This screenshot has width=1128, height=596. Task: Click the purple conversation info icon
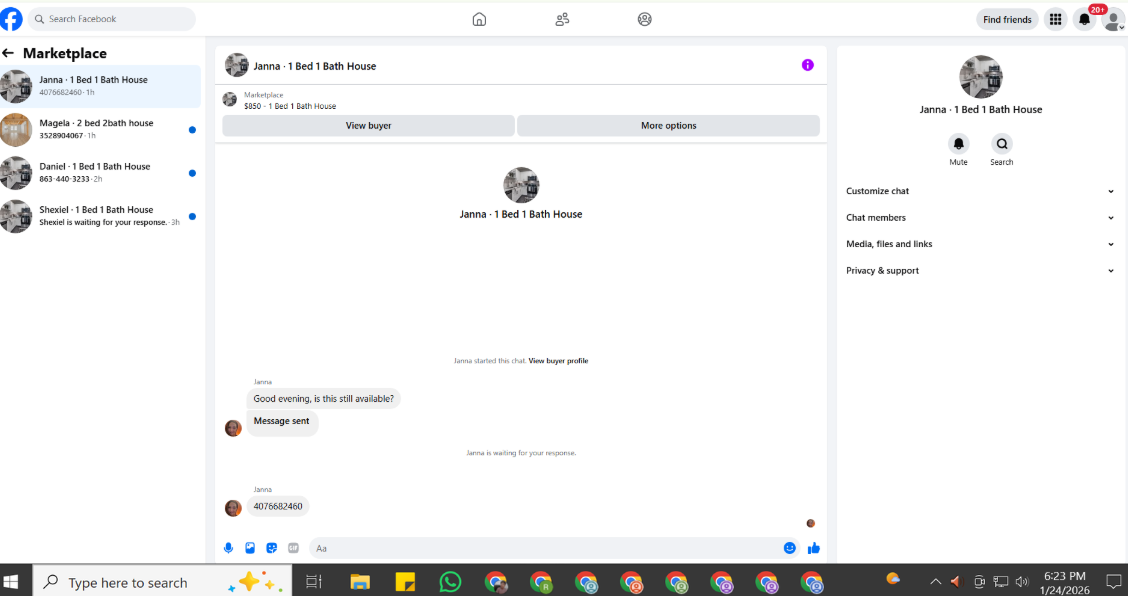tap(808, 66)
